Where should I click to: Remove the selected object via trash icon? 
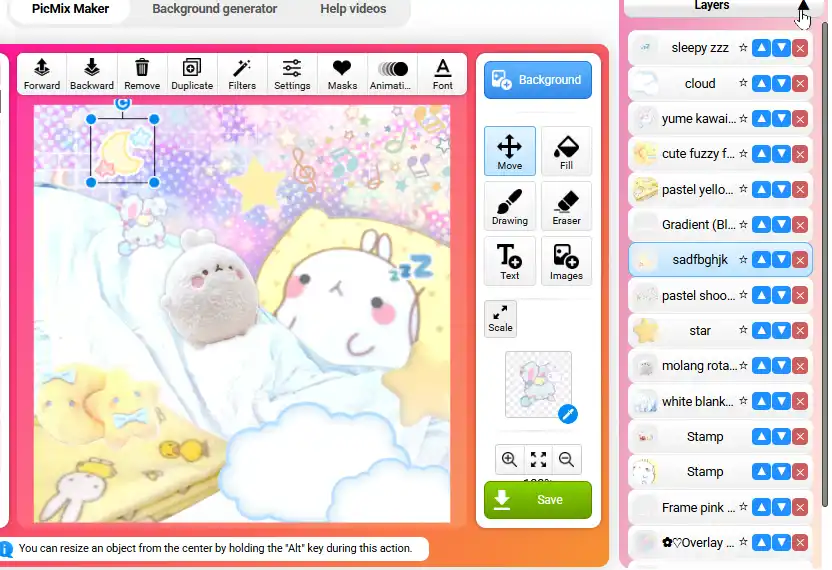click(142, 74)
